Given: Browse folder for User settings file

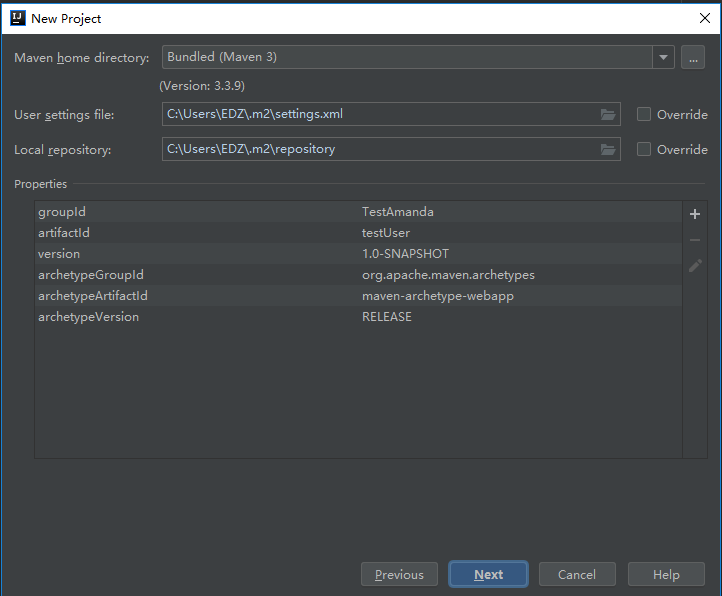Looking at the screenshot, I should coord(608,114).
